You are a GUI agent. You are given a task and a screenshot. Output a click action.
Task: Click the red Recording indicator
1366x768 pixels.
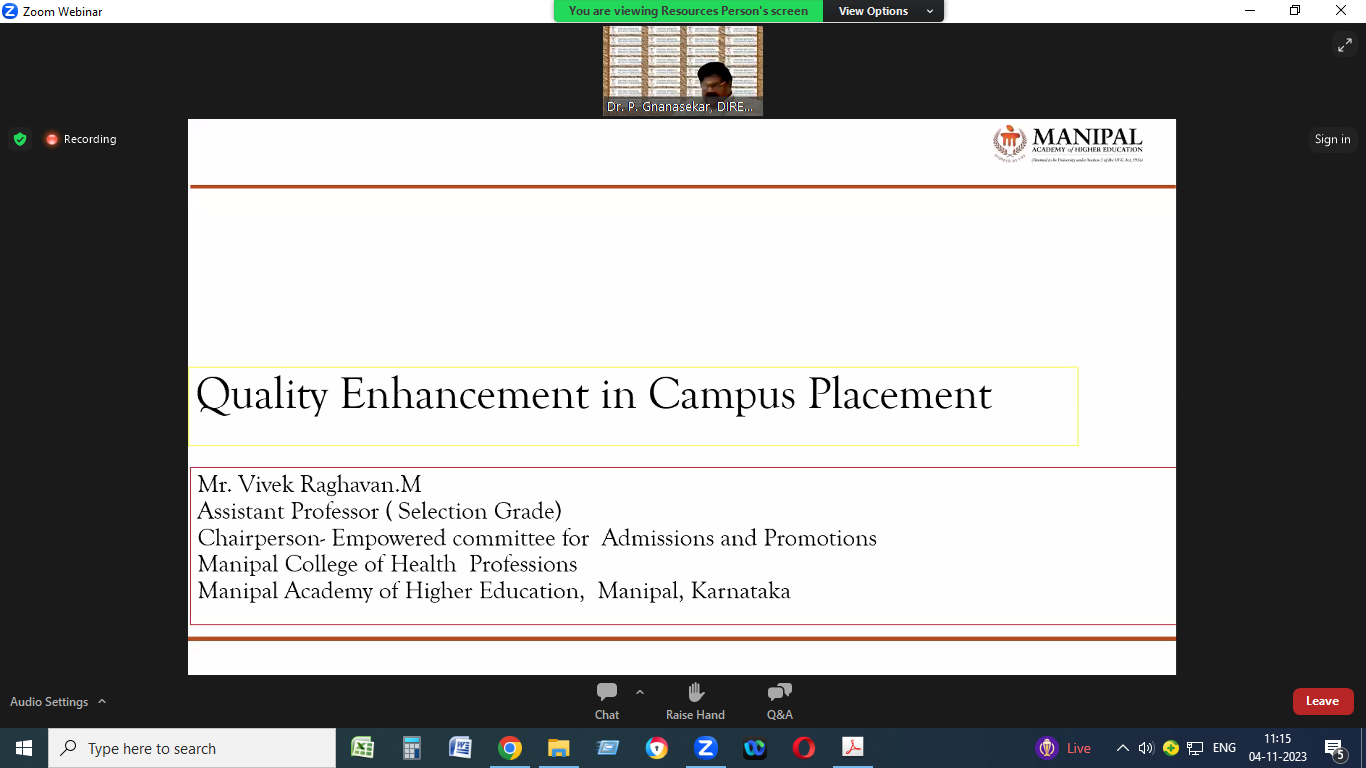click(81, 139)
